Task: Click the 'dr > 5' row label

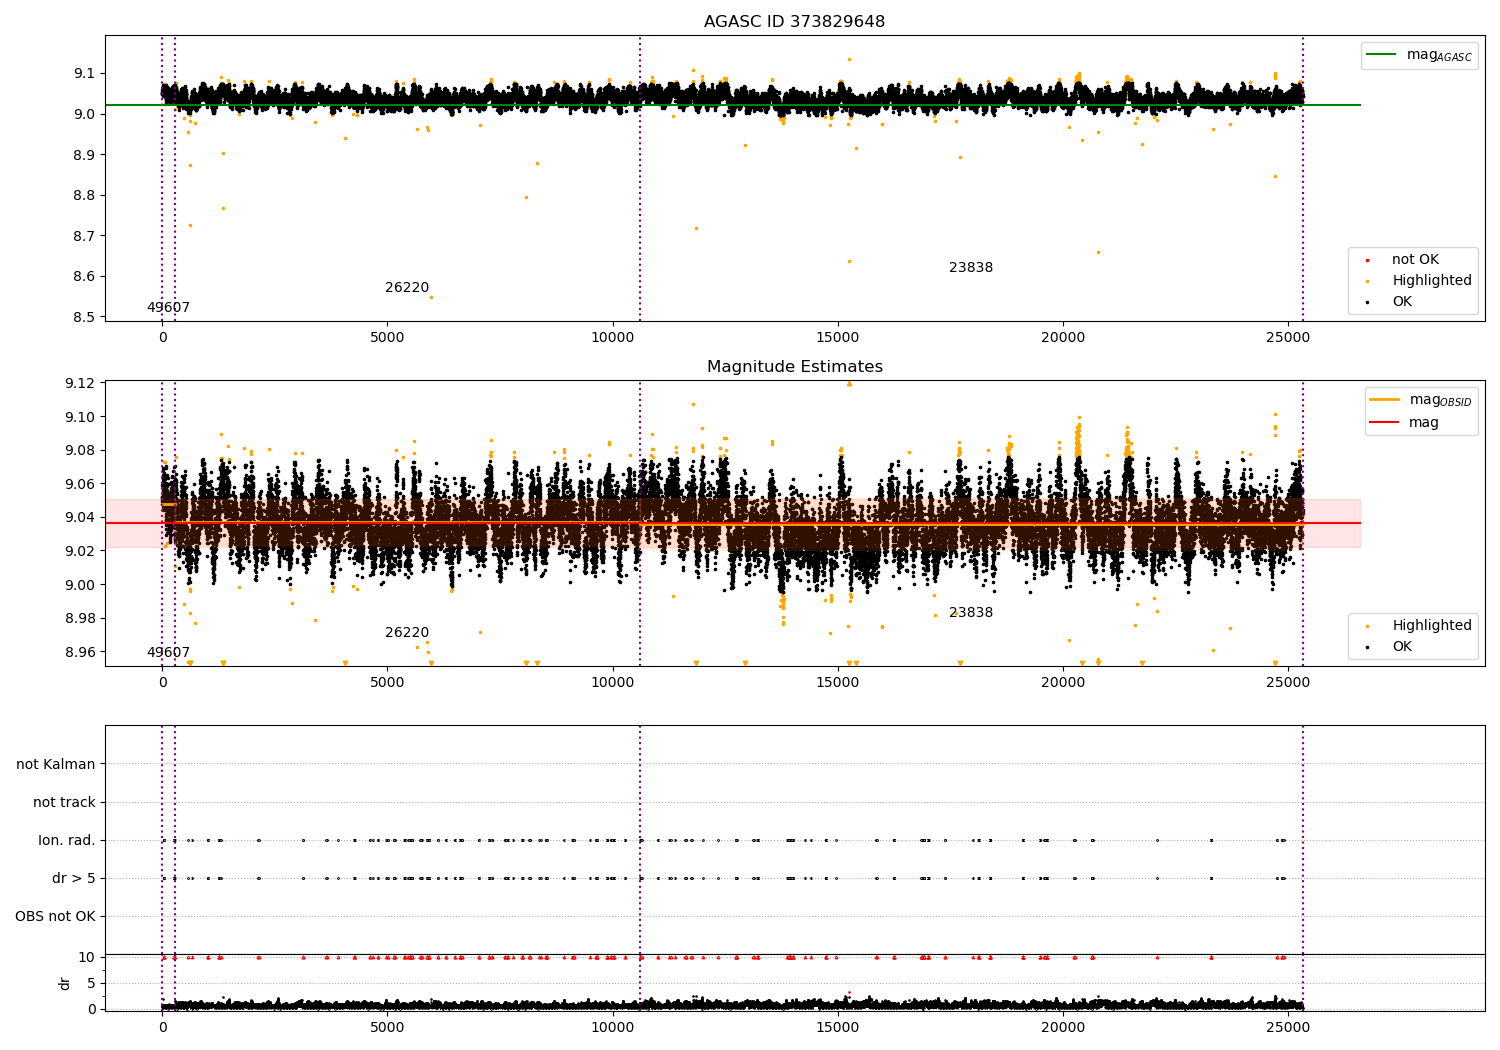Action: (74, 879)
